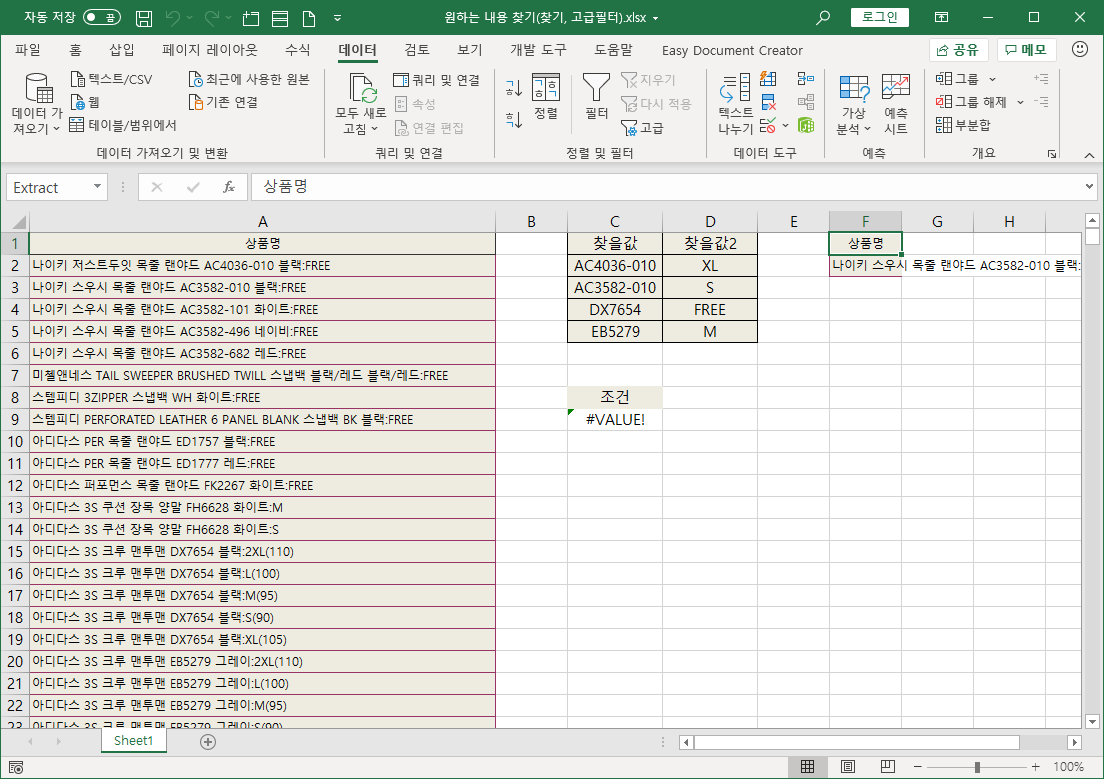Add a new sheet with plus icon
This screenshot has width=1104, height=779.
point(208,741)
